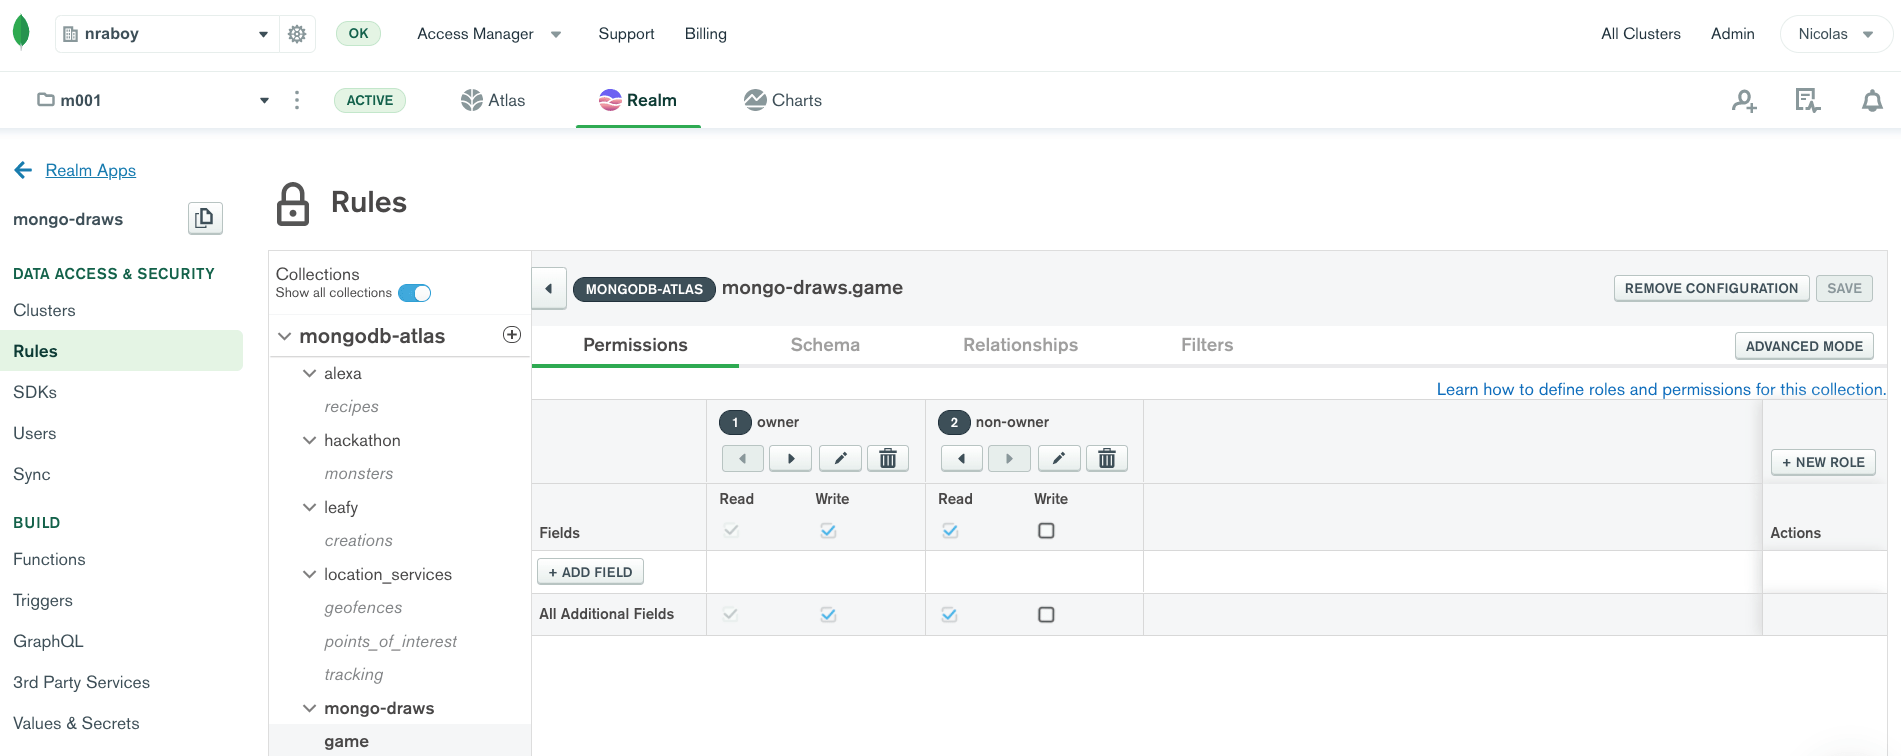
Task: Collapse the collections panel arrow button
Action: [x=549, y=289]
